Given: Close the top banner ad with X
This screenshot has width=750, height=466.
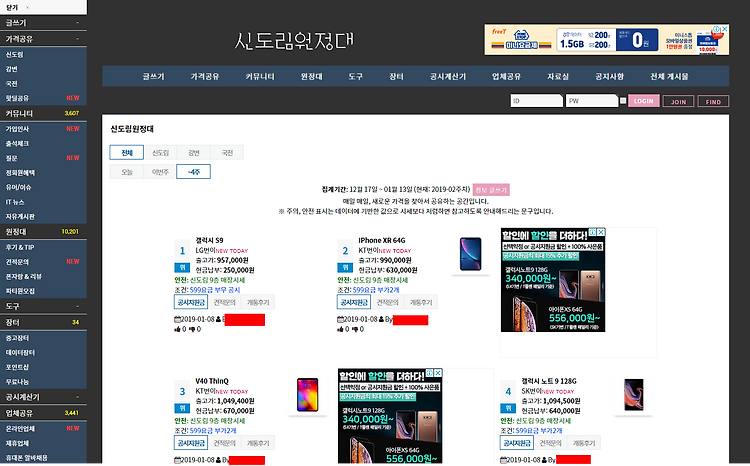Looking at the screenshot, I should (x=725, y=29).
